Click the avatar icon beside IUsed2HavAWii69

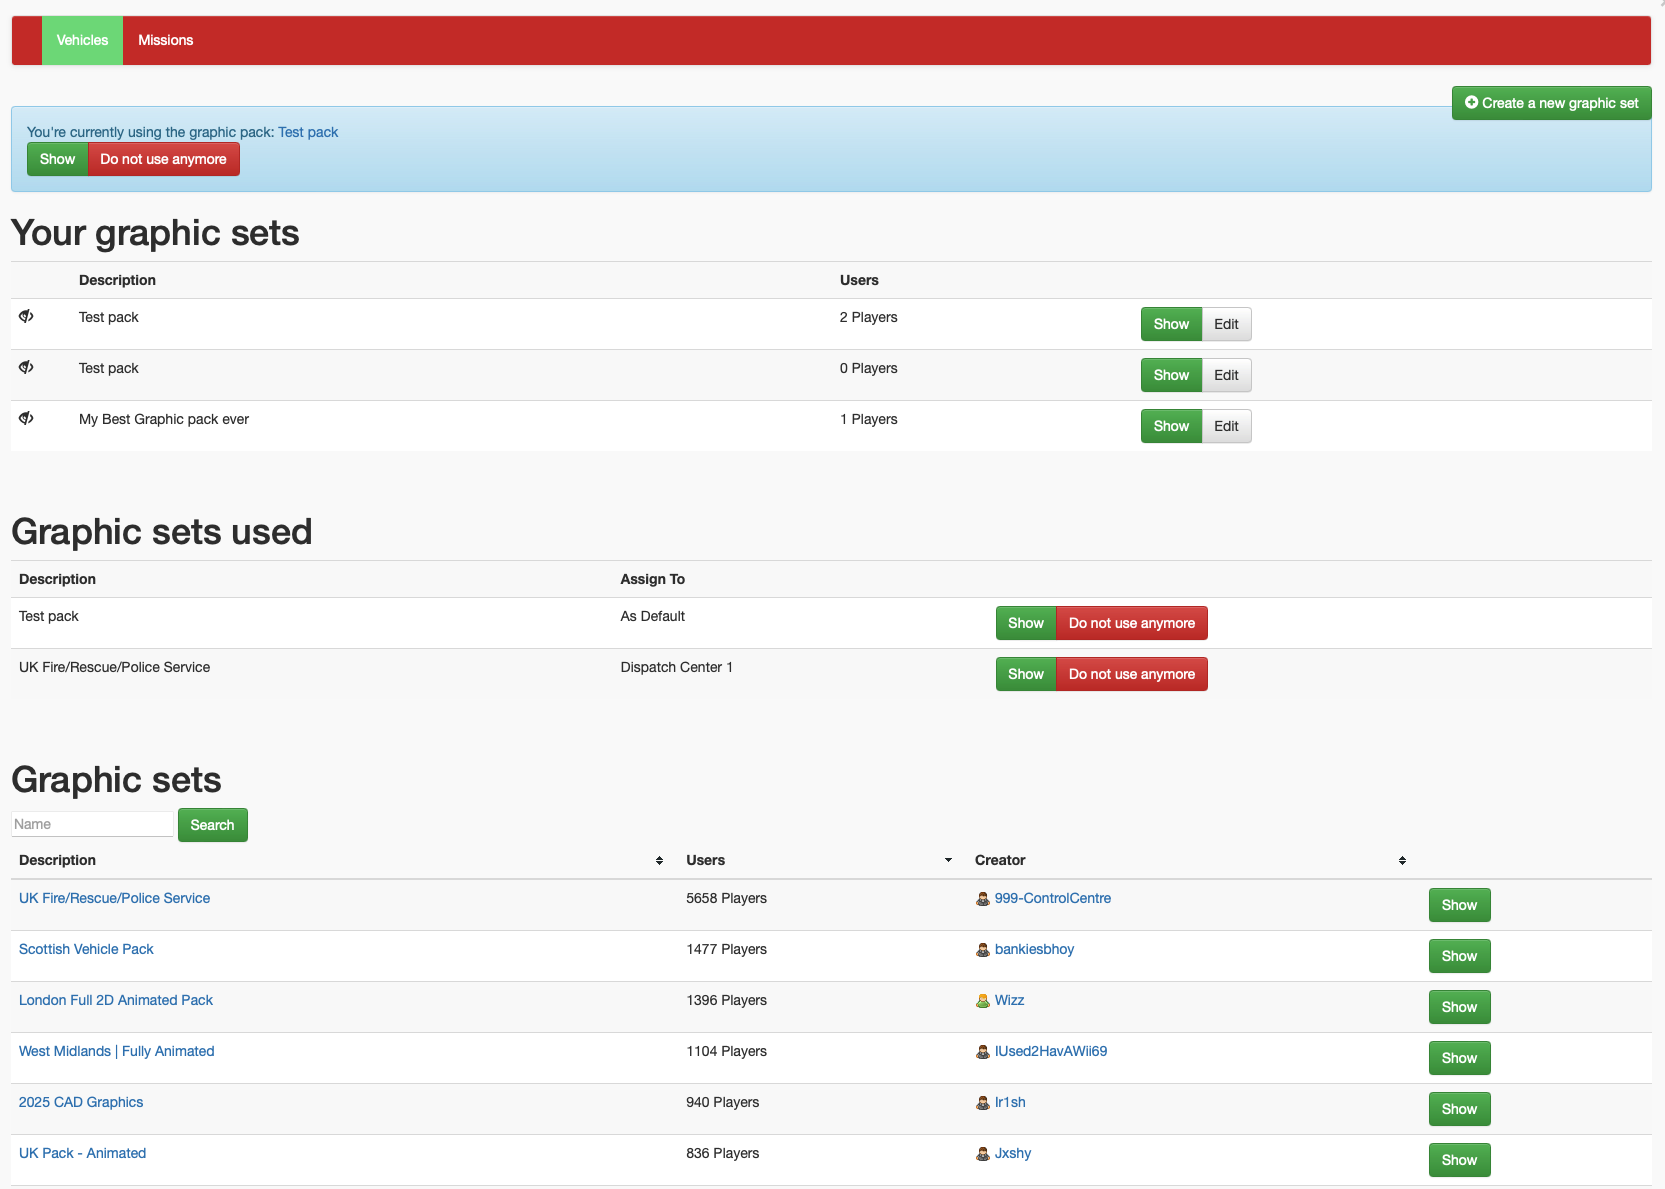[982, 1052]
